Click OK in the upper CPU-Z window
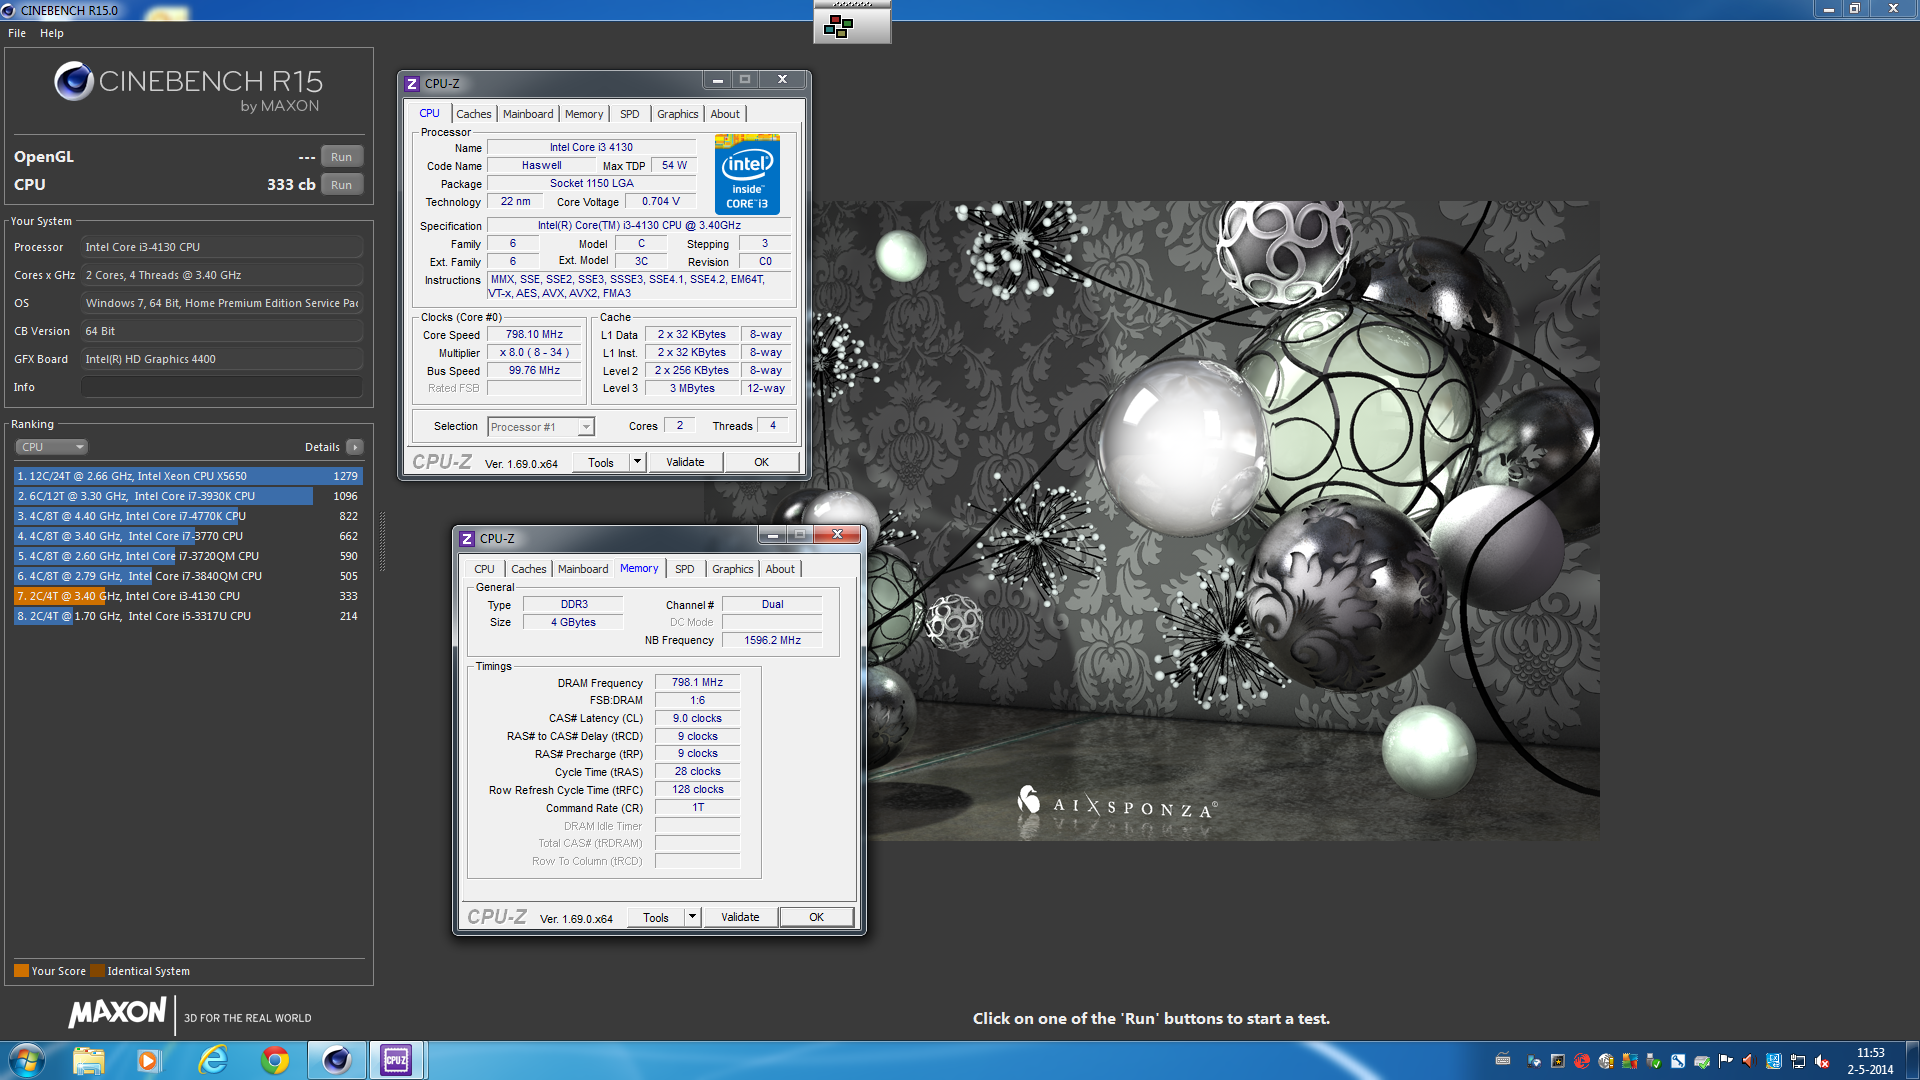Image resolution: width=1920 pixels, height=1080 pixels. coord(761,462)
